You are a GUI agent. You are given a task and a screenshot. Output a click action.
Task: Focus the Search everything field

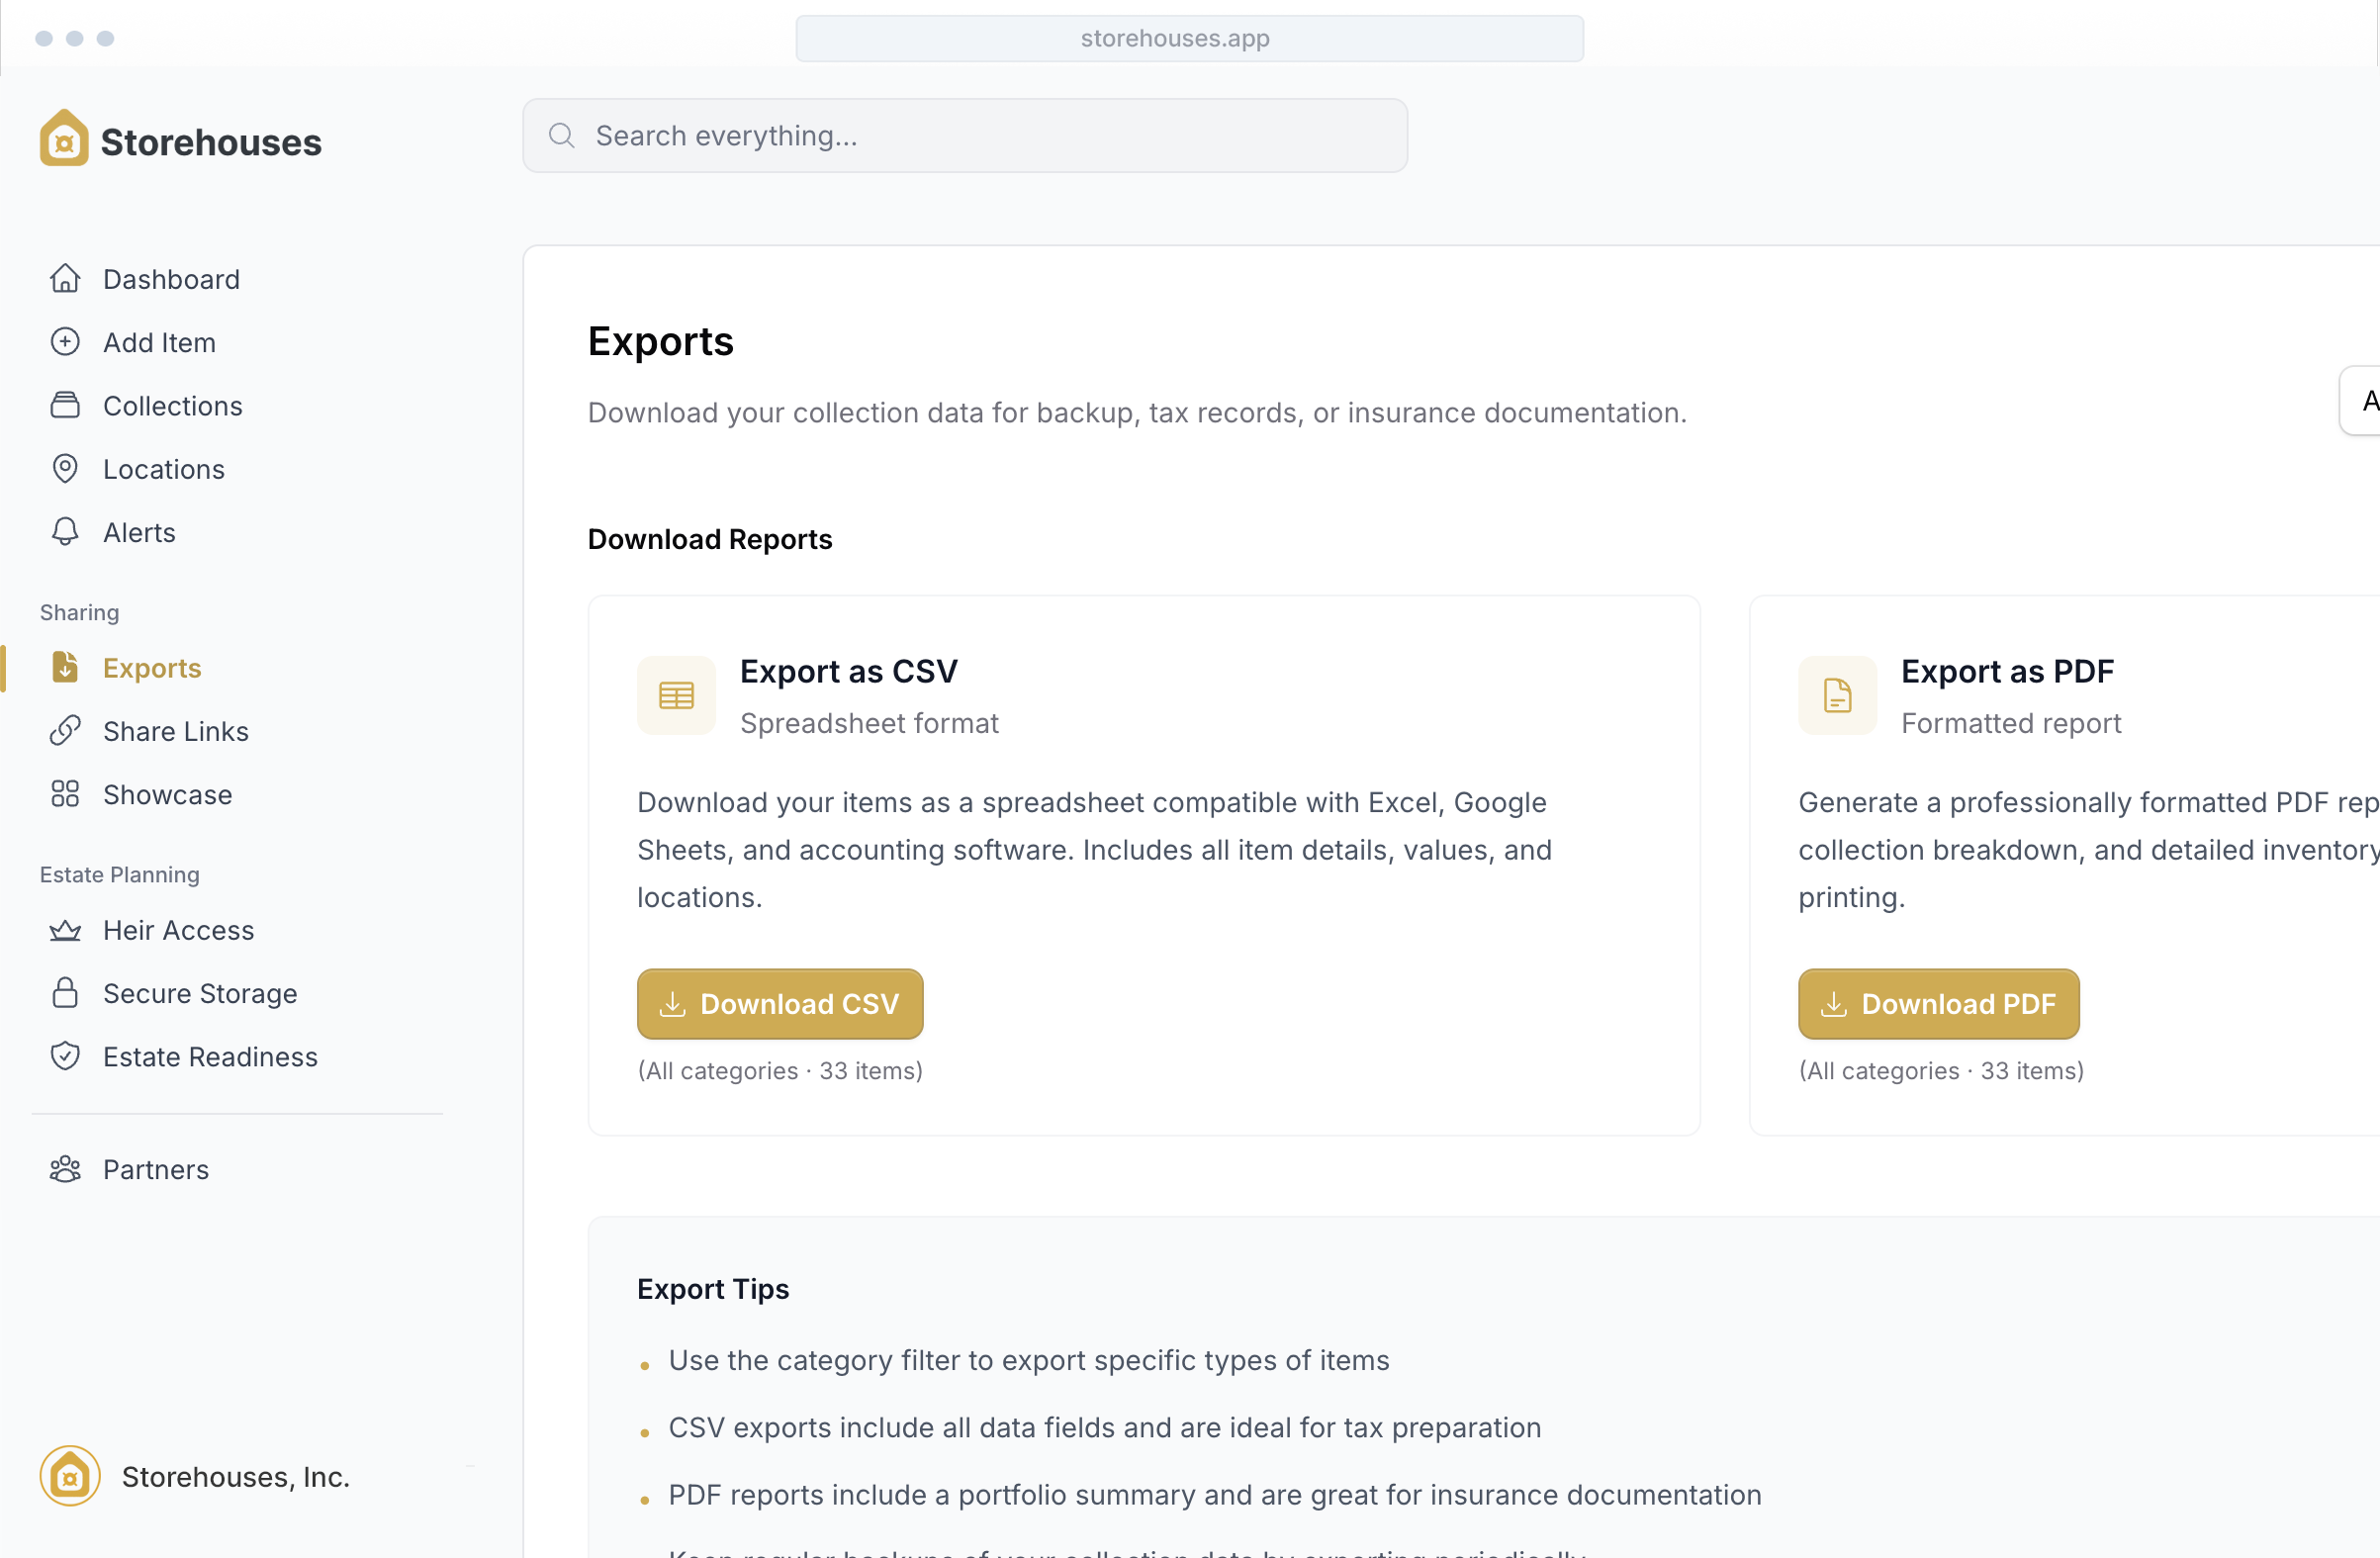(x=964, y=136)
